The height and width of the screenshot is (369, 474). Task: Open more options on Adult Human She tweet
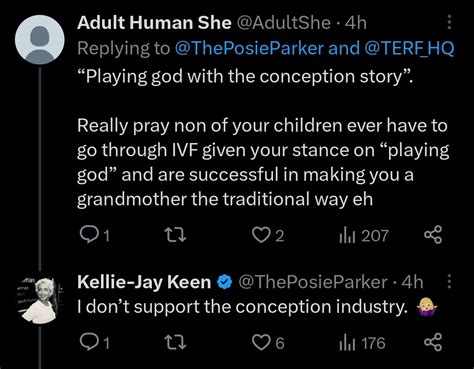pyautogui.click(x=449, y=22)
